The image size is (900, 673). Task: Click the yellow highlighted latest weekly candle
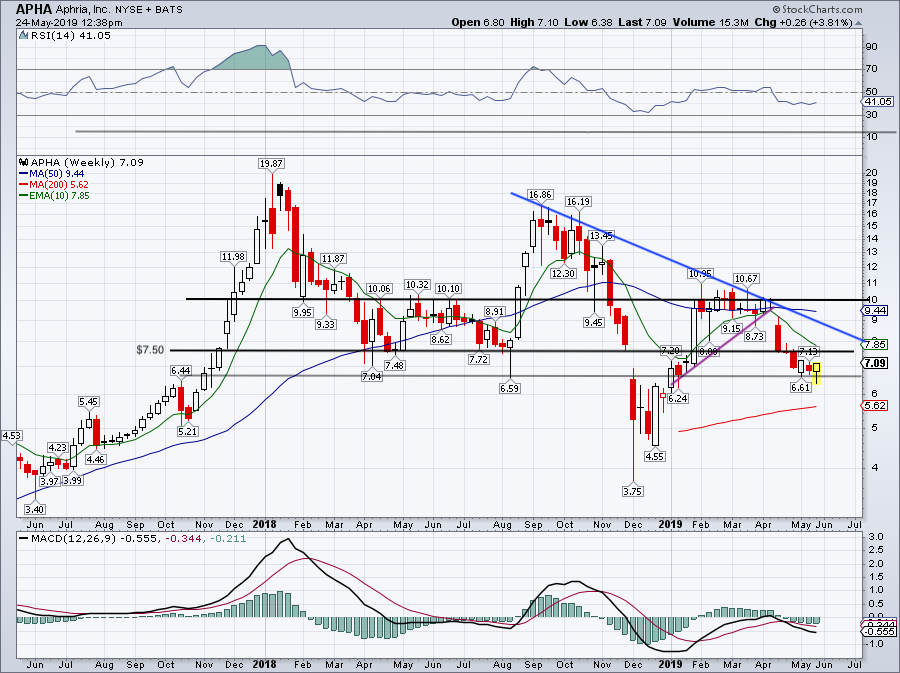(816, 372)
